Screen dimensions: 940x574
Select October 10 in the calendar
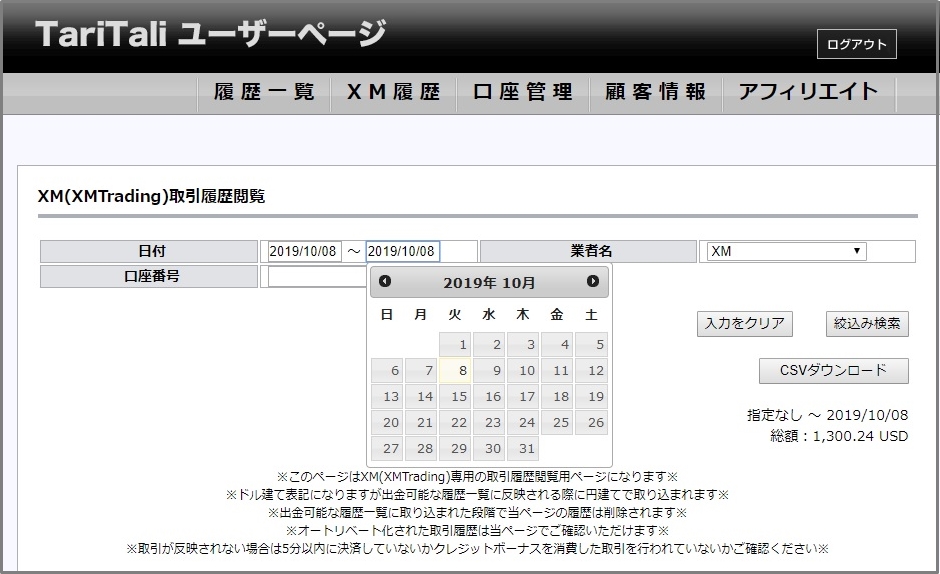coord(523,371)
